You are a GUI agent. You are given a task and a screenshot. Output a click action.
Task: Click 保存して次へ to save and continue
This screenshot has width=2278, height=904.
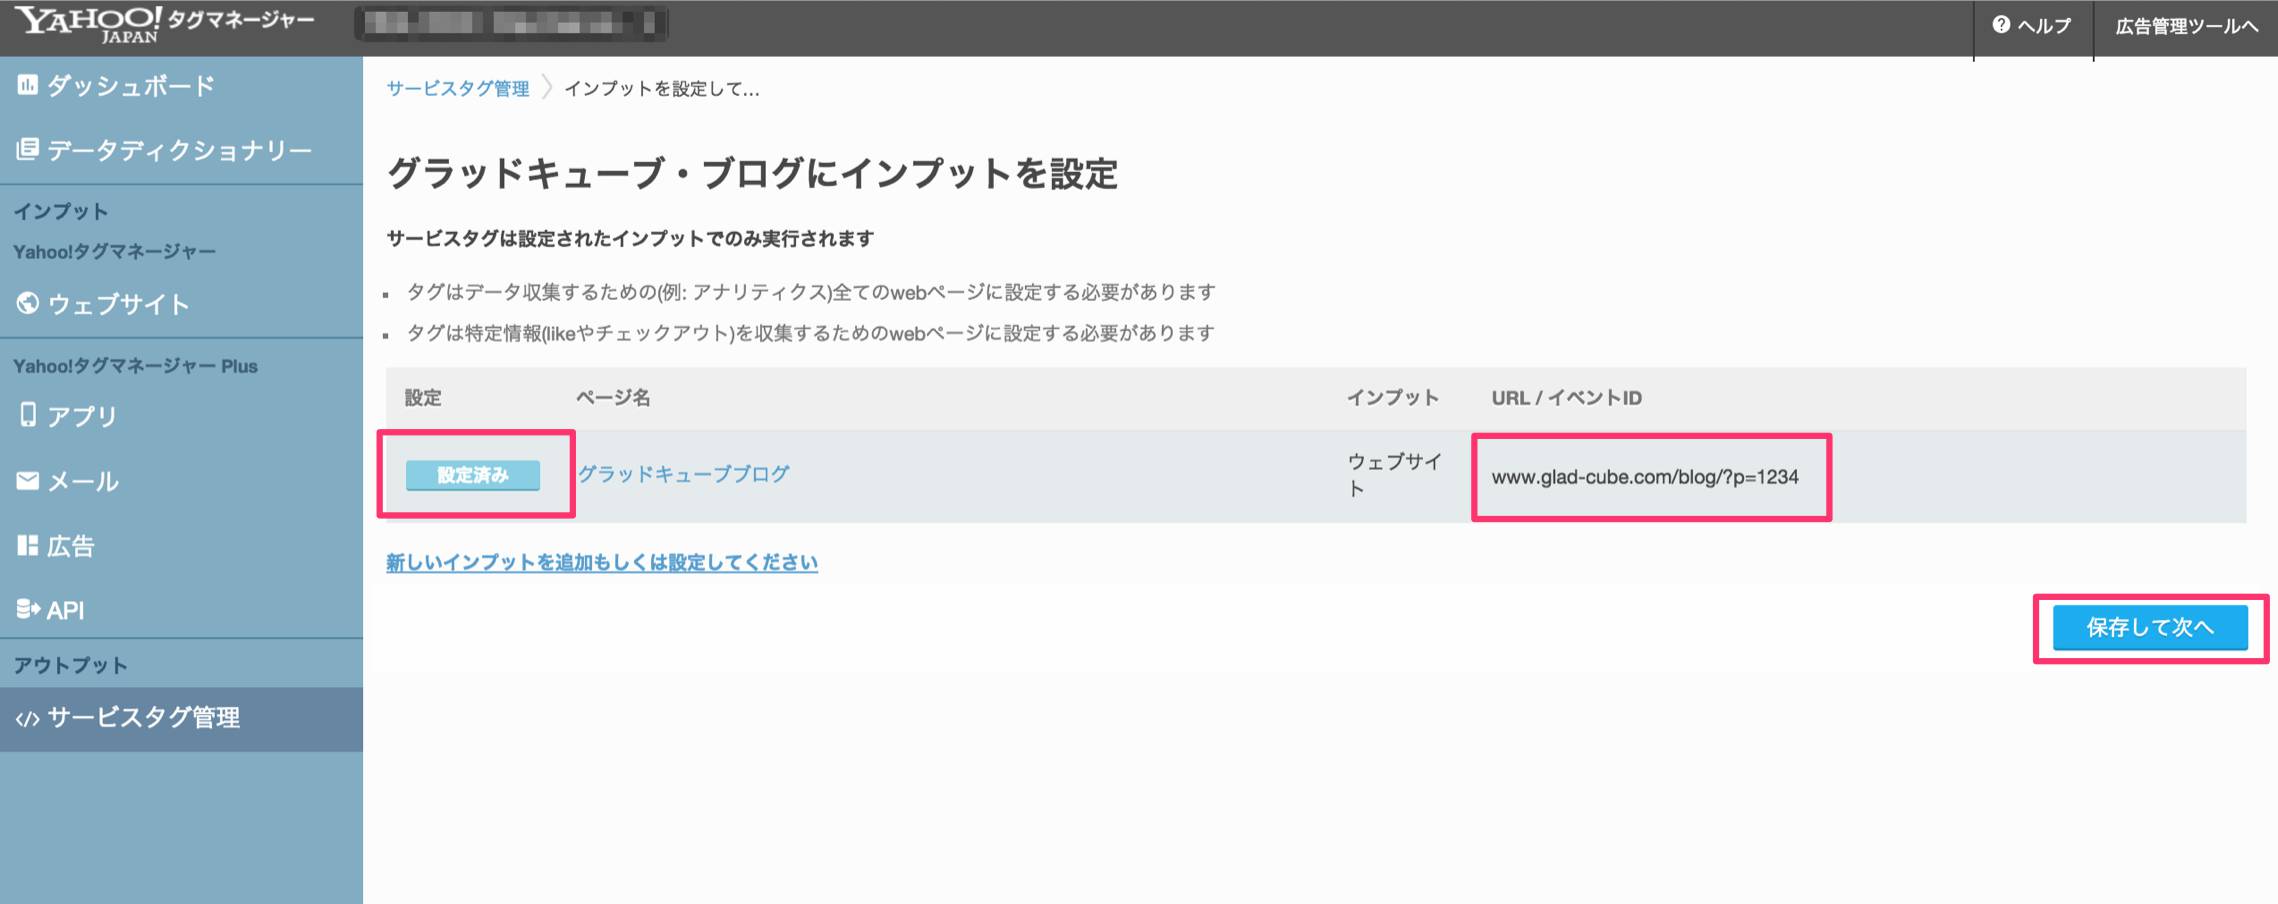coord(2150,627)
